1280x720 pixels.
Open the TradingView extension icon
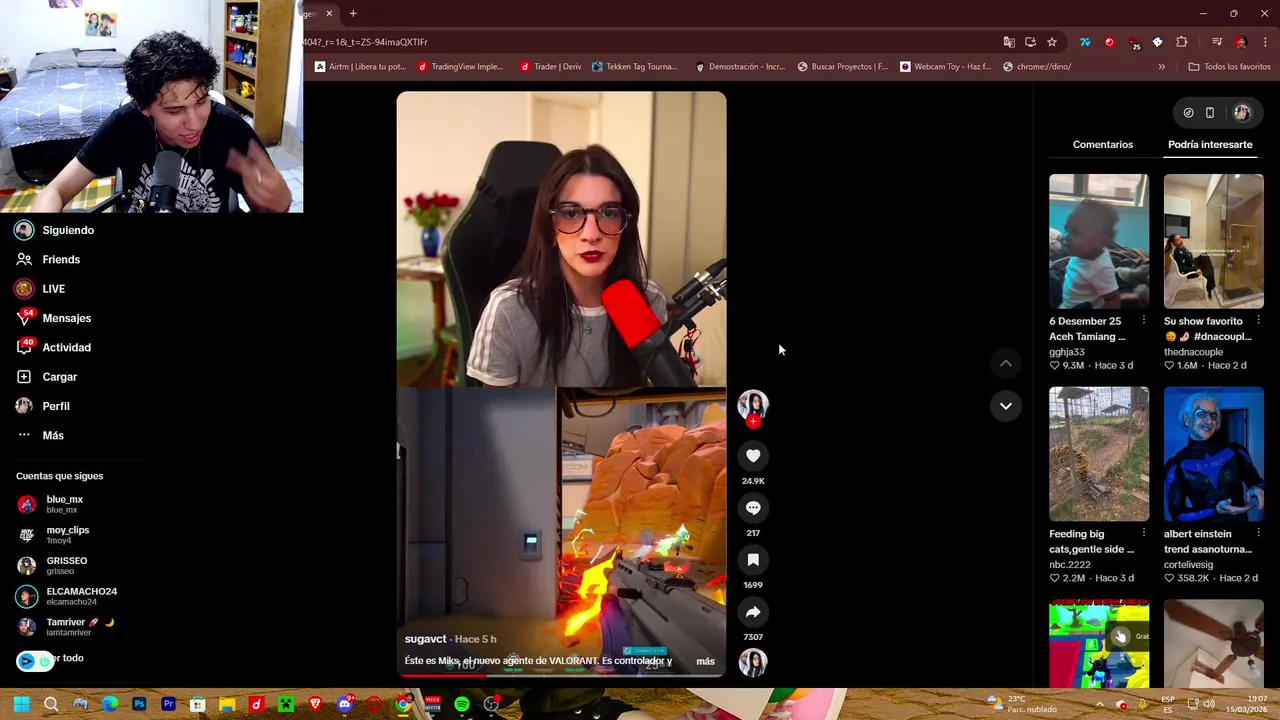pyautogui.click(x=1085, y=42)
